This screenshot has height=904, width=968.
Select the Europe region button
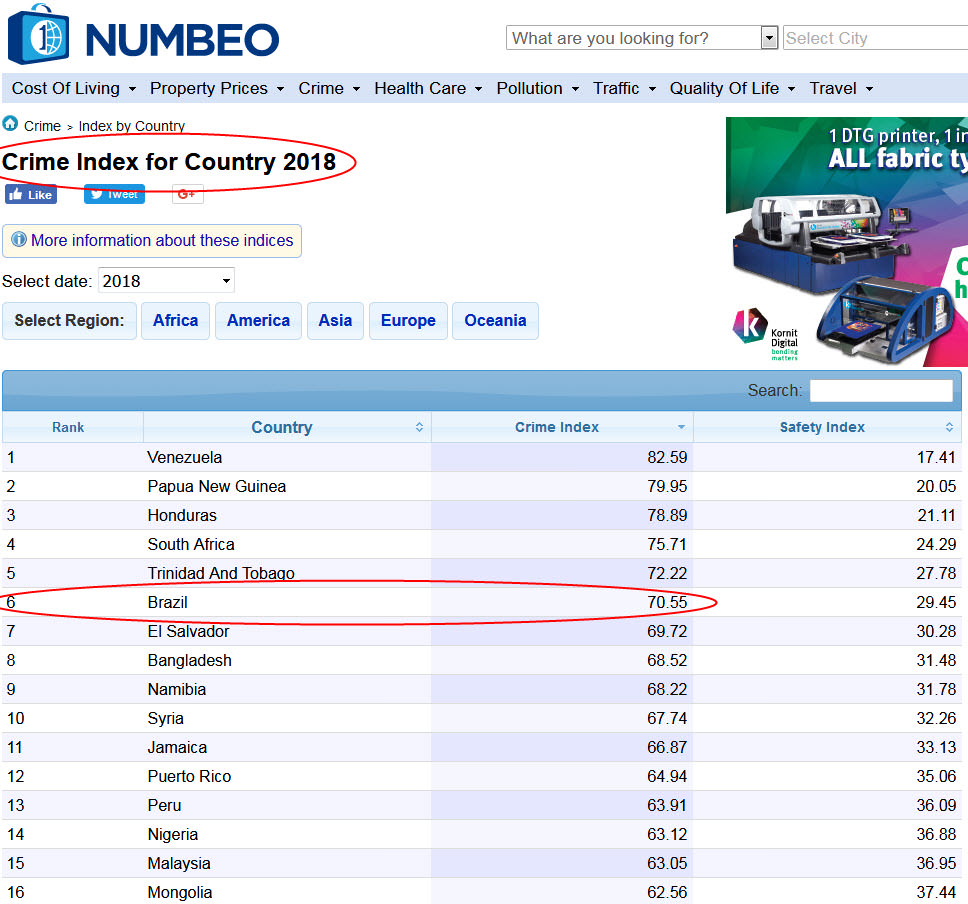pyautogui.click(x=408, y=321)
